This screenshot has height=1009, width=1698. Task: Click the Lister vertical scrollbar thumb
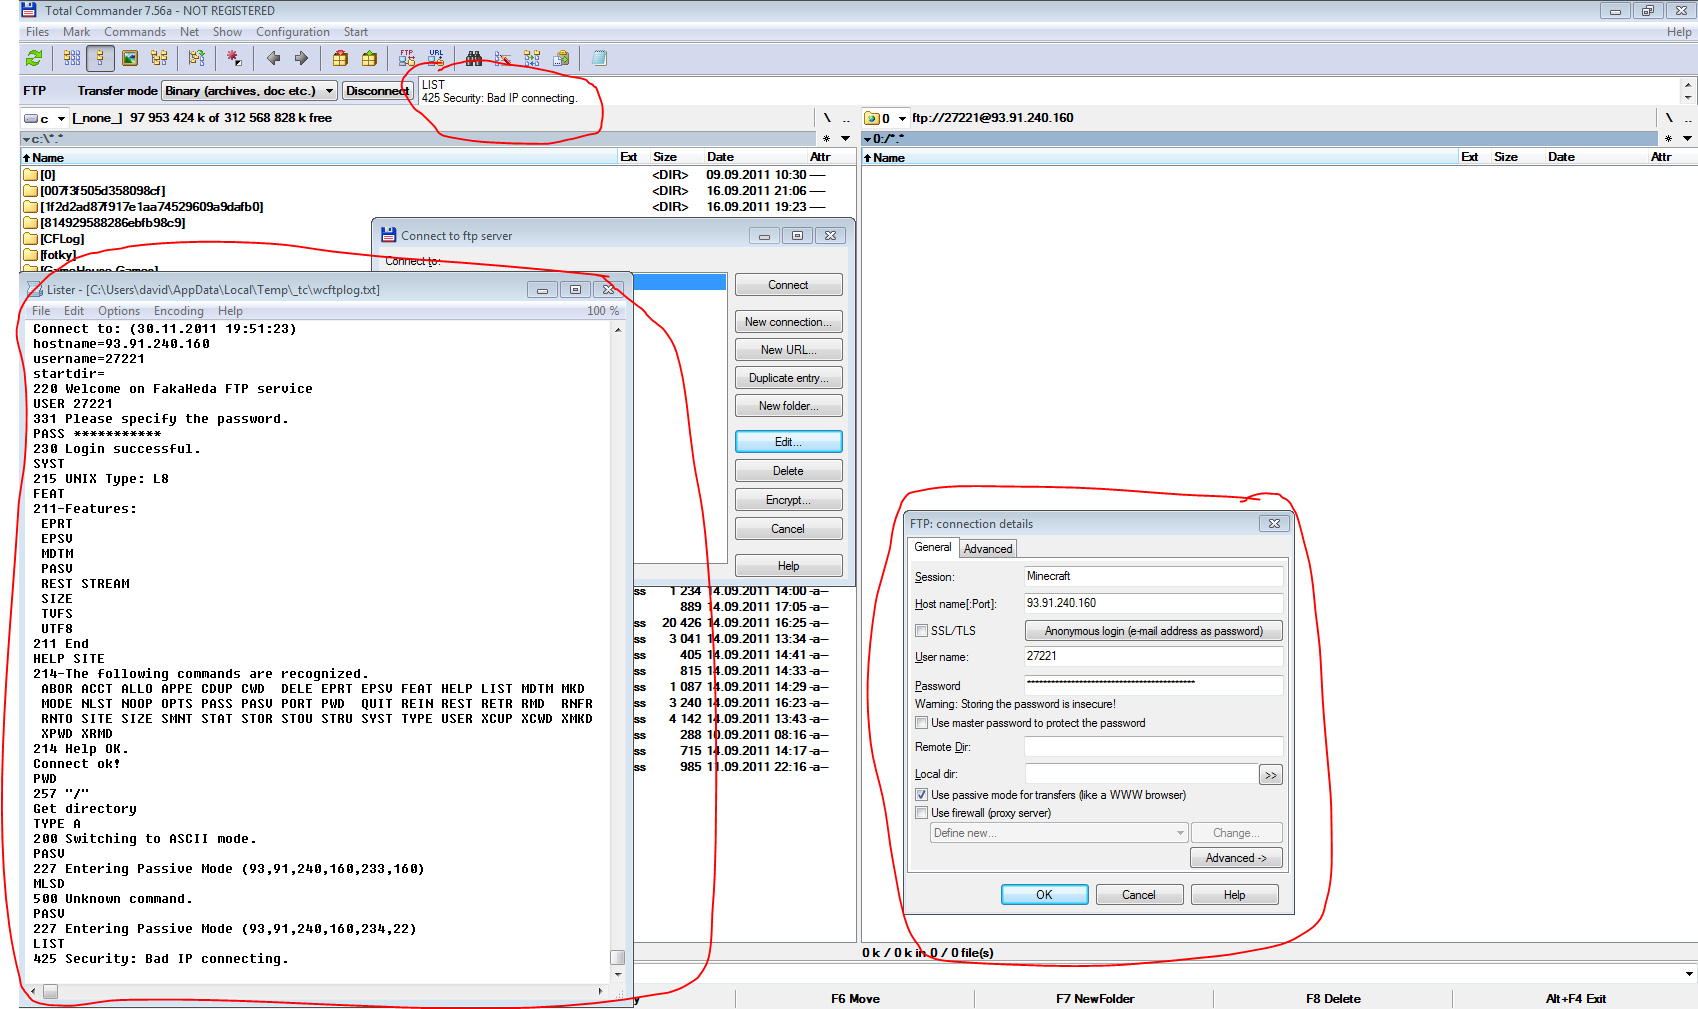tap(618, 957)
